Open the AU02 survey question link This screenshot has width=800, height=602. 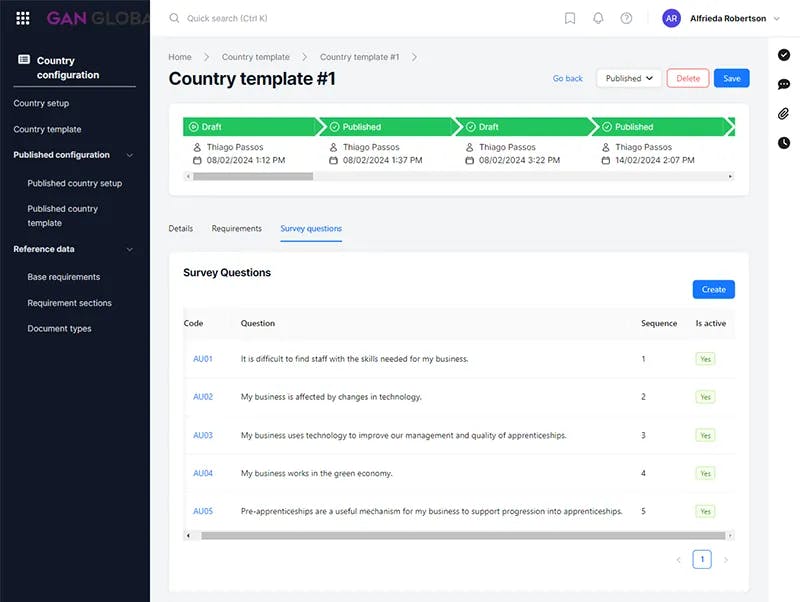(x=203, y=397)
